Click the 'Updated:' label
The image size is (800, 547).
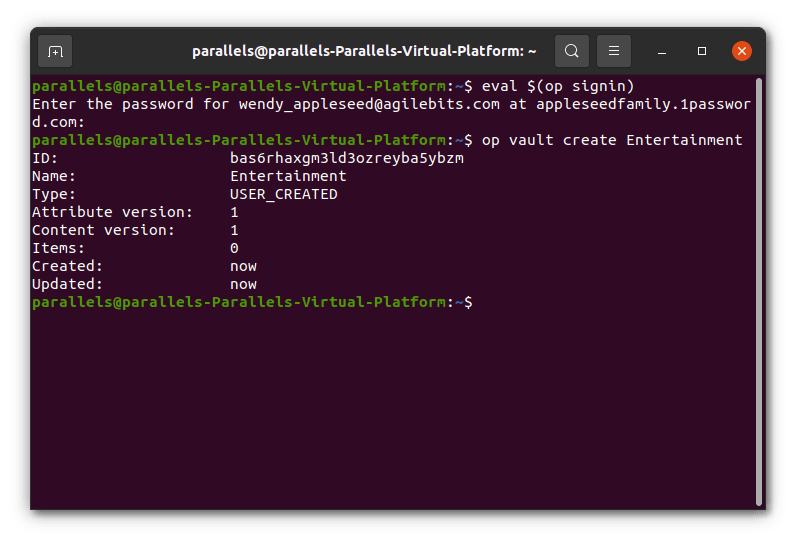(x=67, y=284)
